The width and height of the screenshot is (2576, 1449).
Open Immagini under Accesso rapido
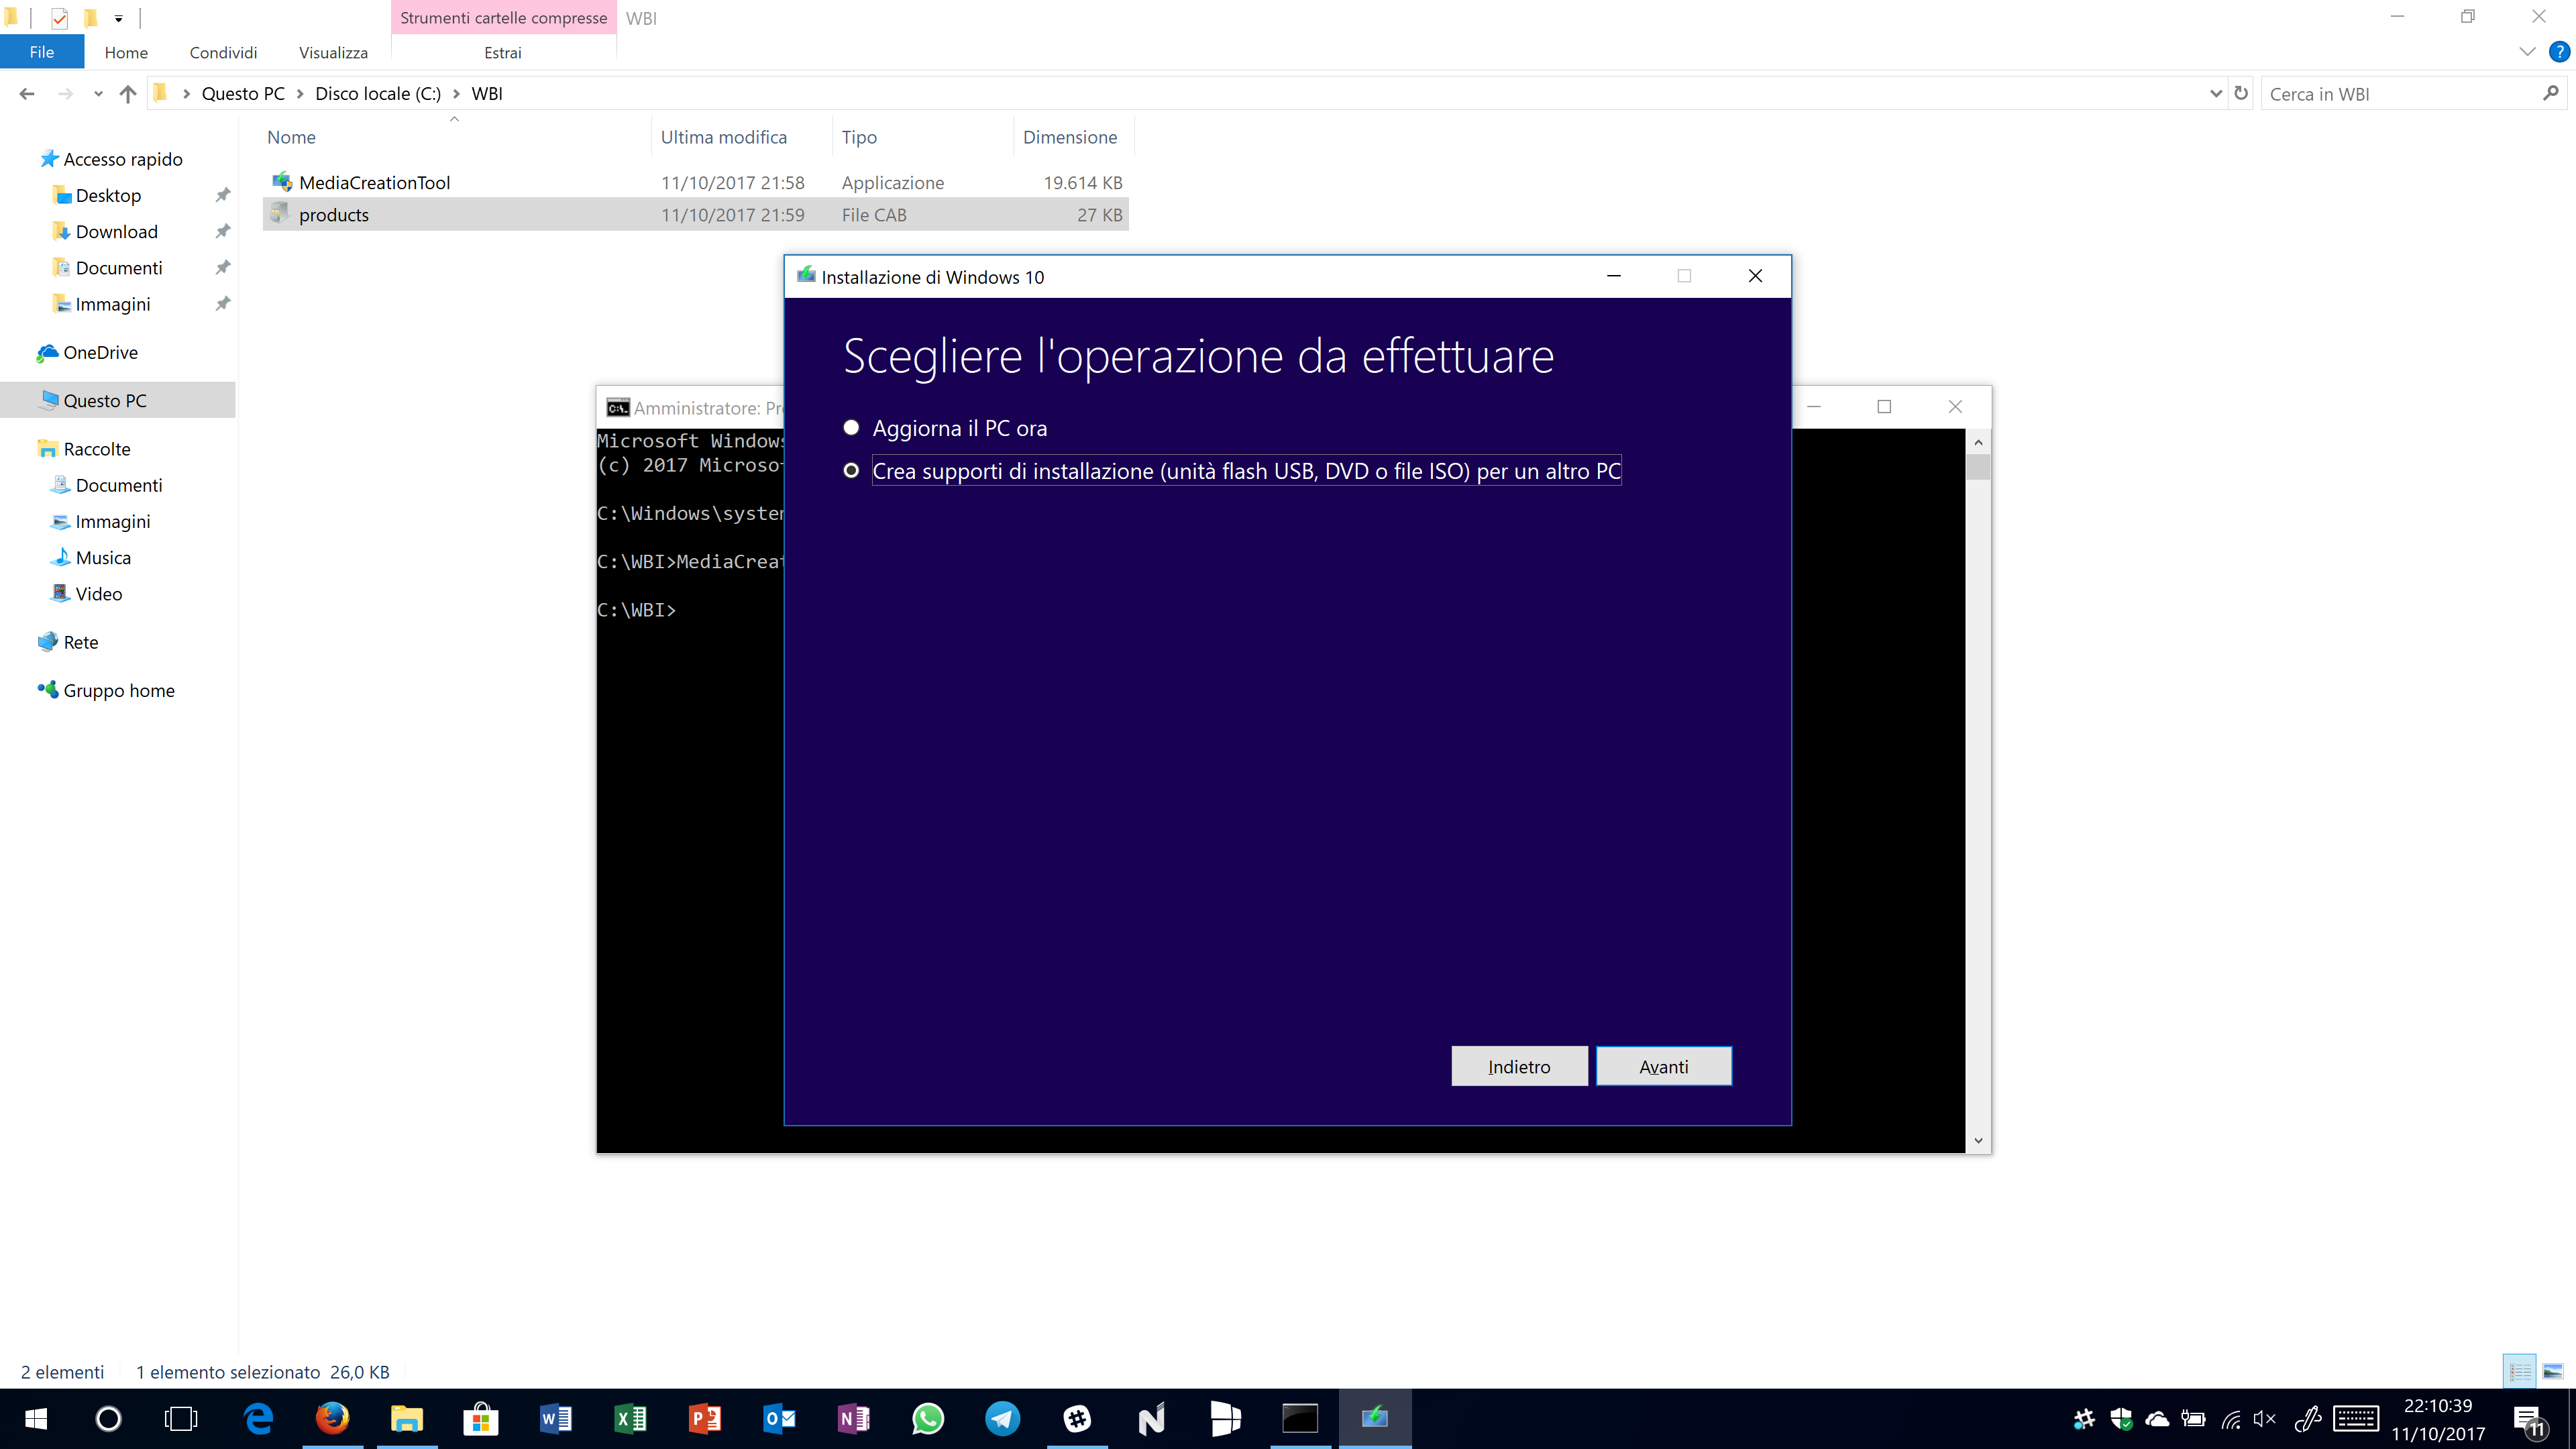click(113, 304)
